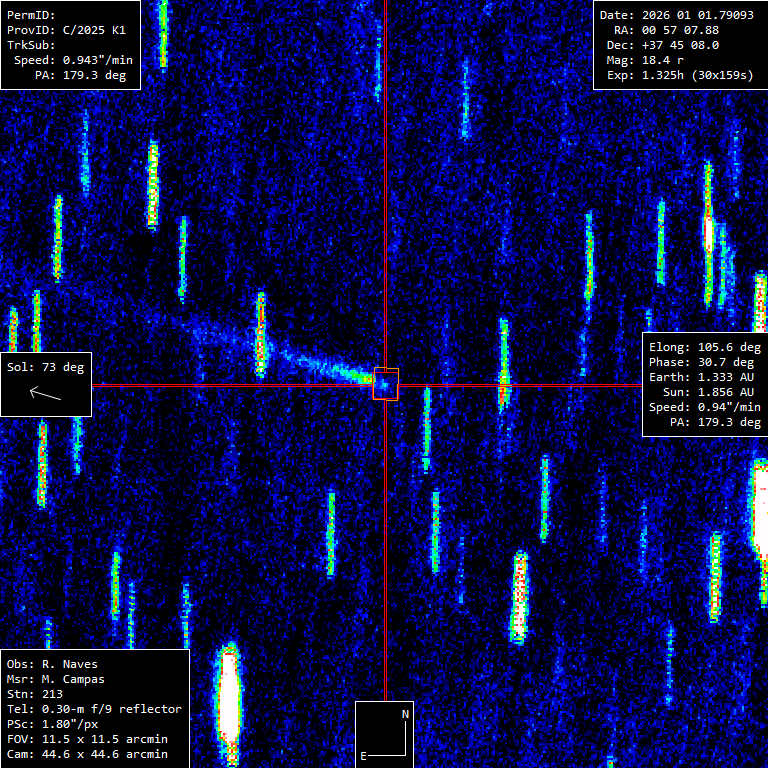
Task: Click the FOV 11.5 x 11.5 arcmin line
Action: point(87,739)
